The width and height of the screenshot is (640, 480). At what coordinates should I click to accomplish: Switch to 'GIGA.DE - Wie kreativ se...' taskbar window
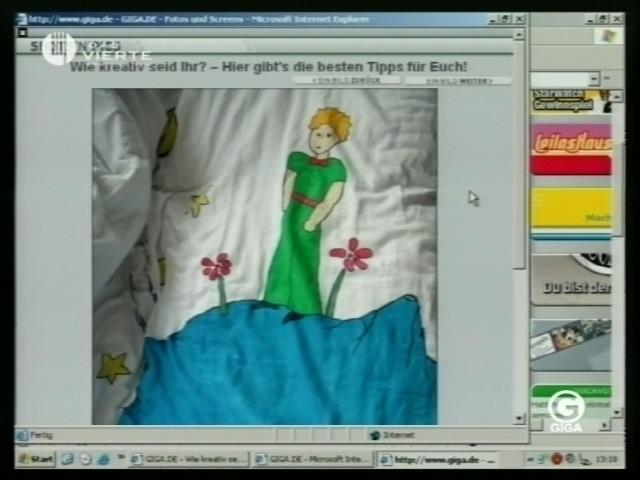click(x=187, y=459)
